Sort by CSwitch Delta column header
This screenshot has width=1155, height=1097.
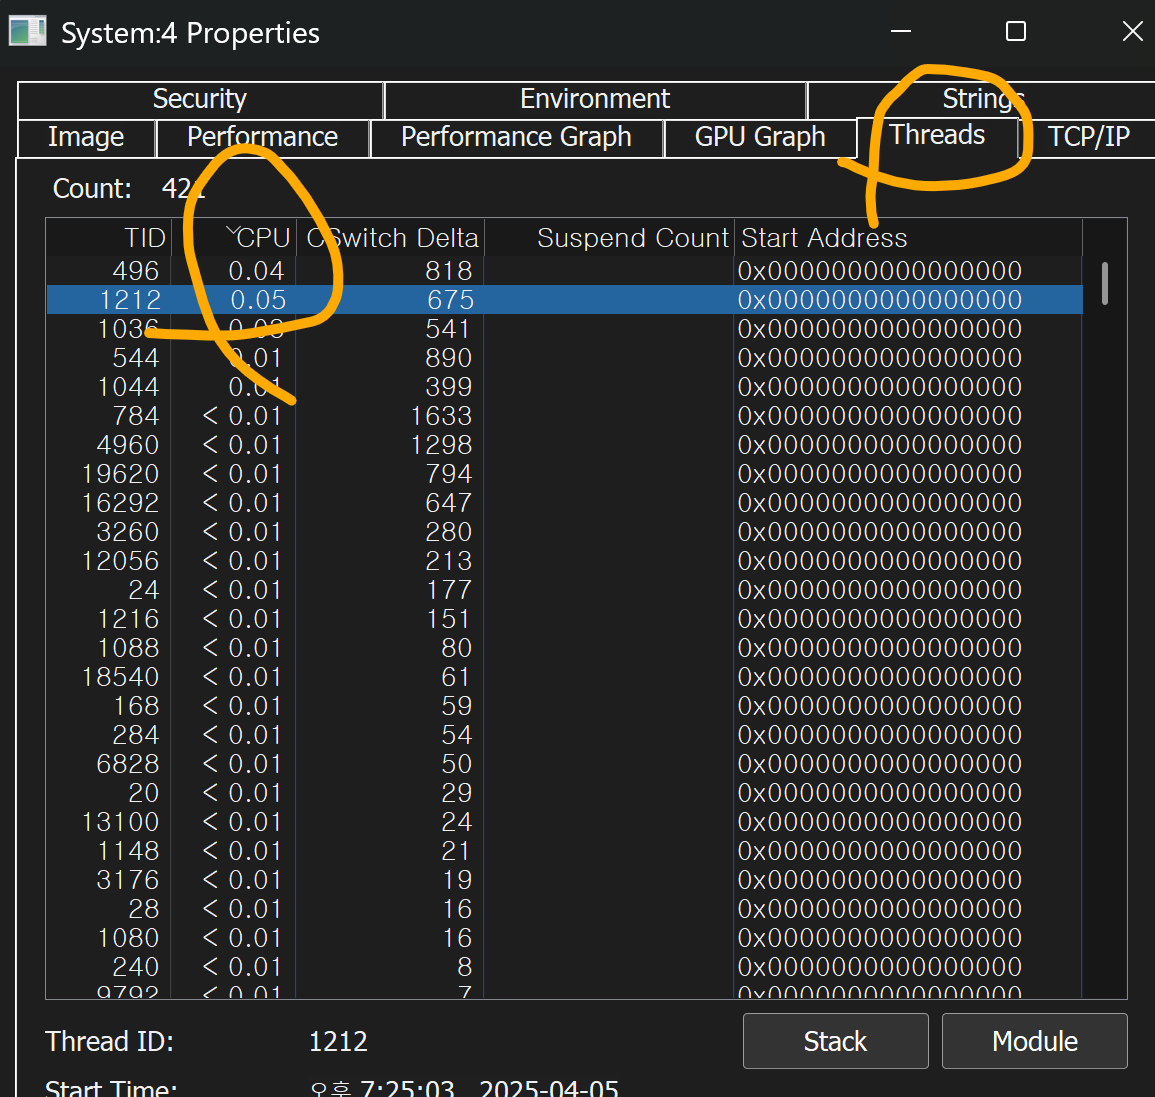390,238
